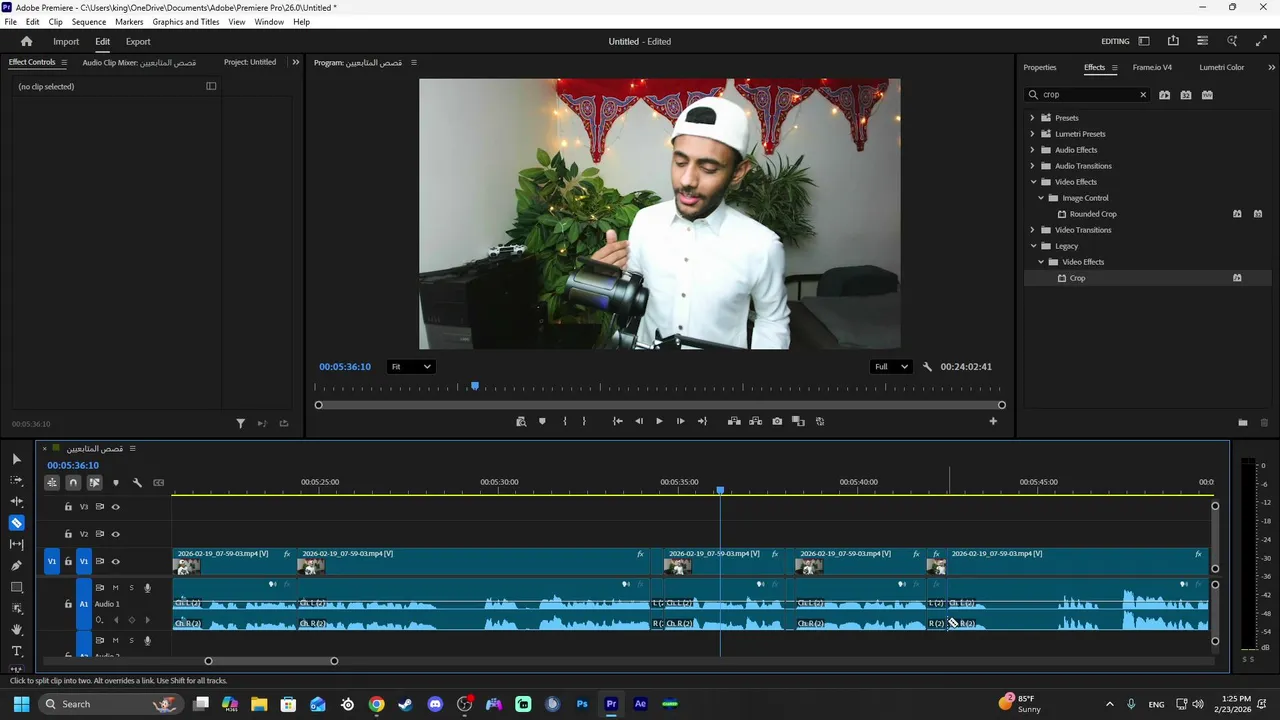
Task: Open Discord from the taskbar
Action: click(435, 704)
